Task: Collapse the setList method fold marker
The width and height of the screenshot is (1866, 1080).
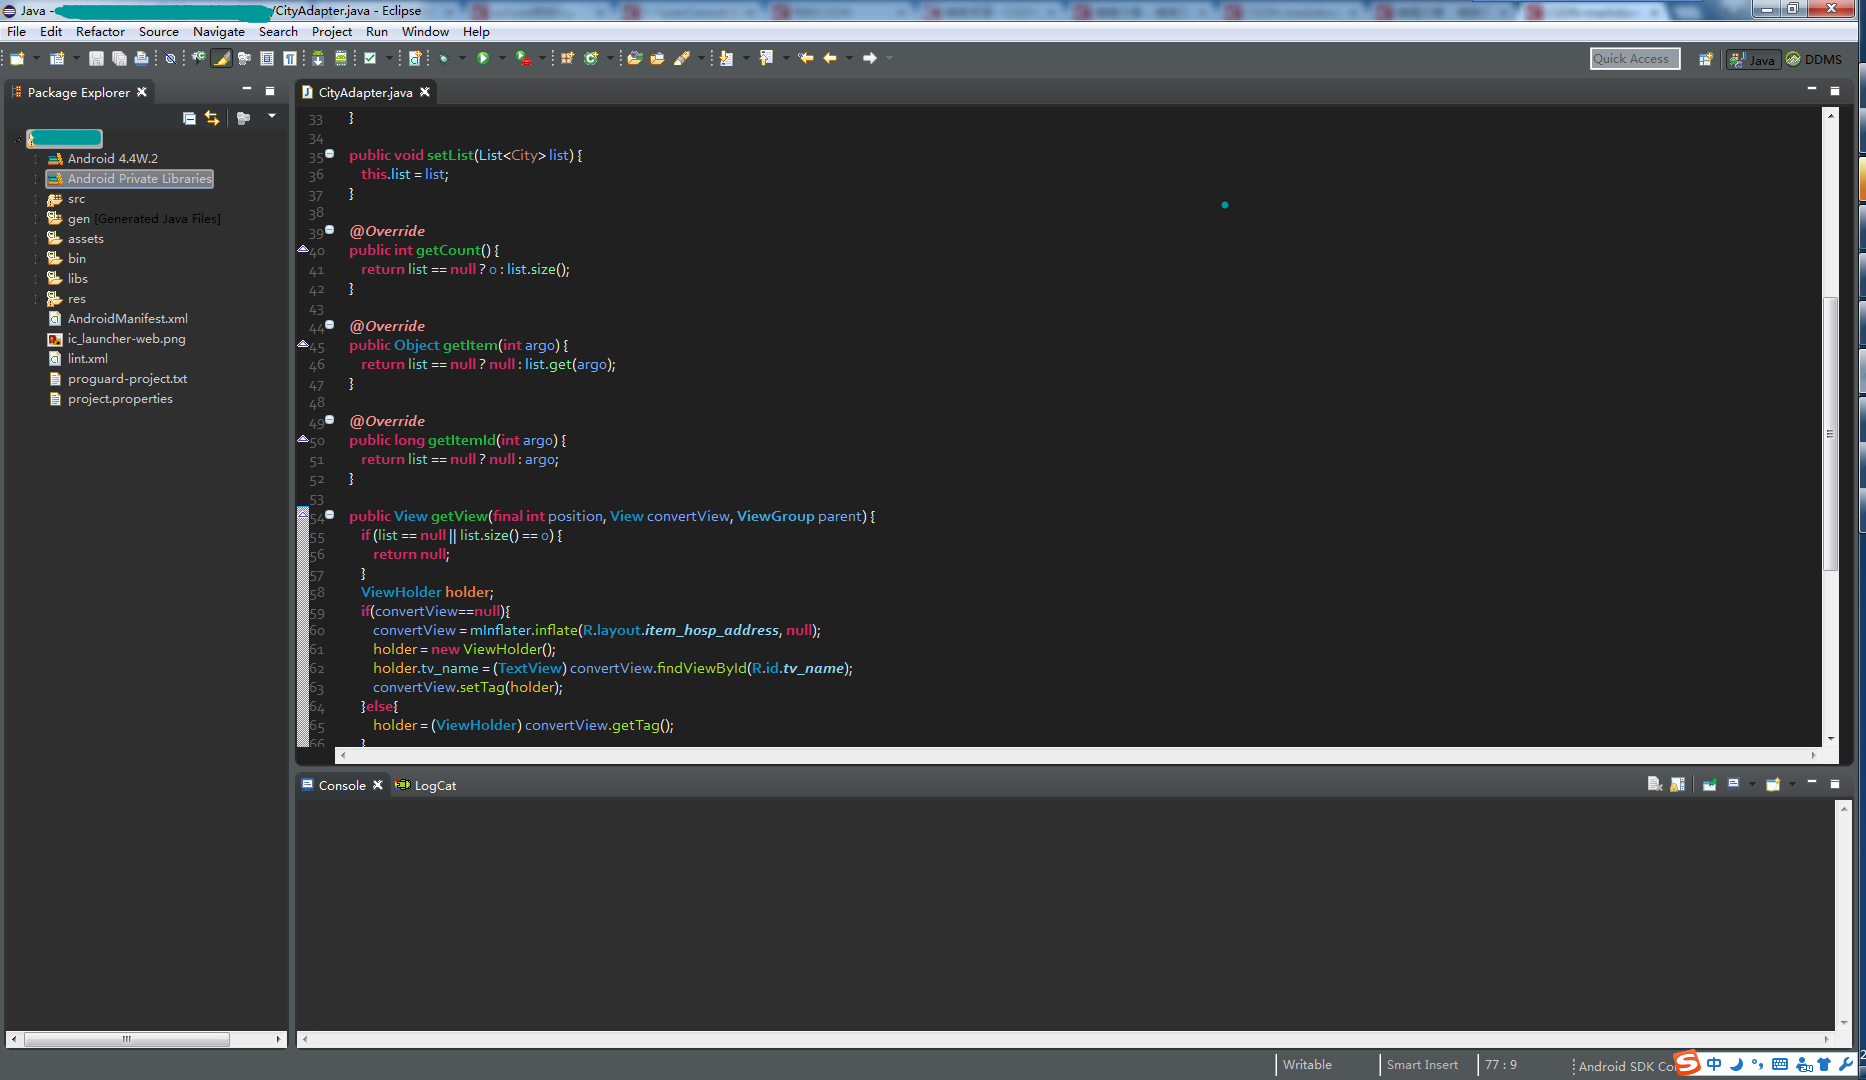Action: click(x=330, y=153)
